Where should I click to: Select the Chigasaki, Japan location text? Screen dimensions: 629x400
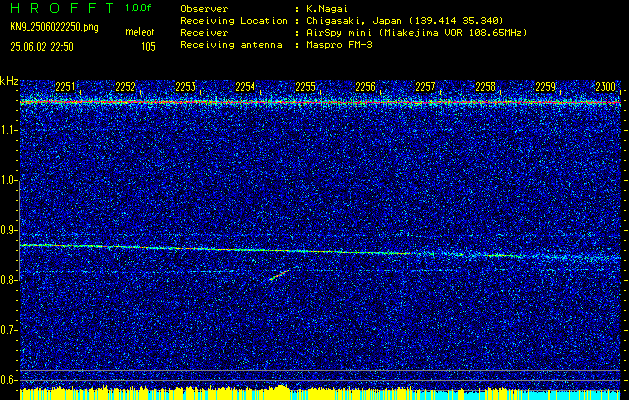coord(404,20)
